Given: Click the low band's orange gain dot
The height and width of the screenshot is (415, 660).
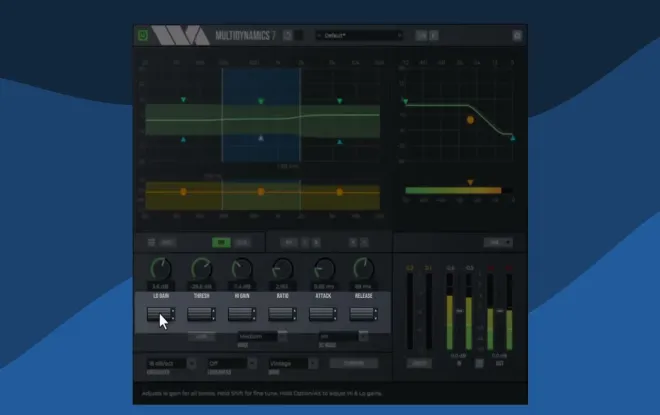Looking at the screenshot, I should pos(184,192).
